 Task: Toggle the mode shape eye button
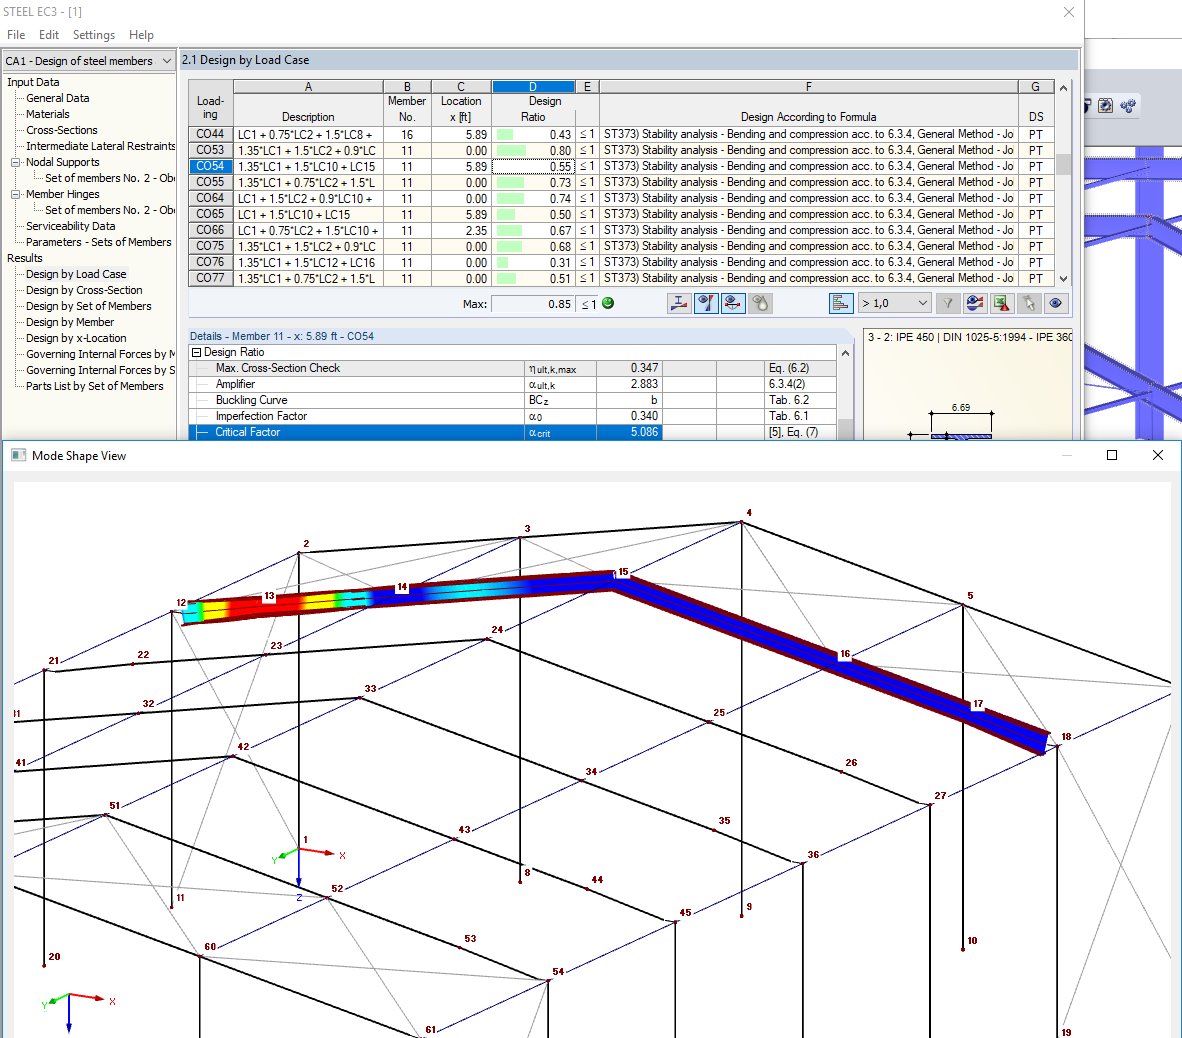pos(733,302)
